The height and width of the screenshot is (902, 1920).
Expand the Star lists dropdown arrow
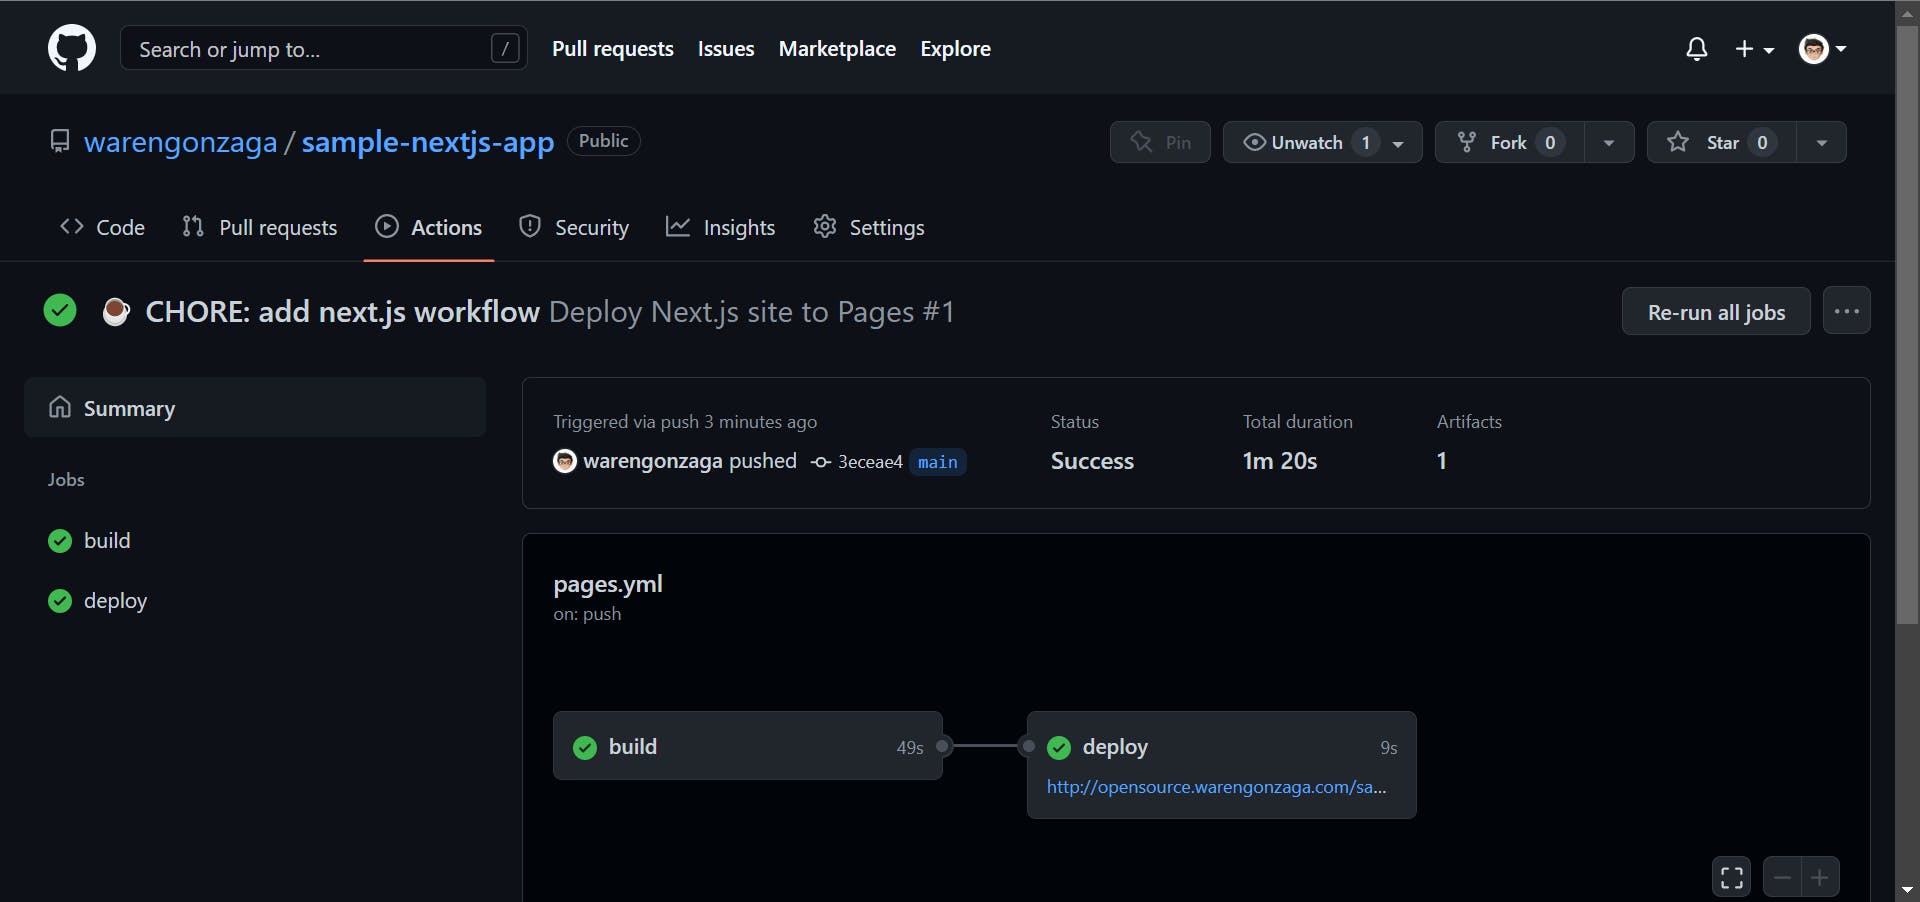1822,142
